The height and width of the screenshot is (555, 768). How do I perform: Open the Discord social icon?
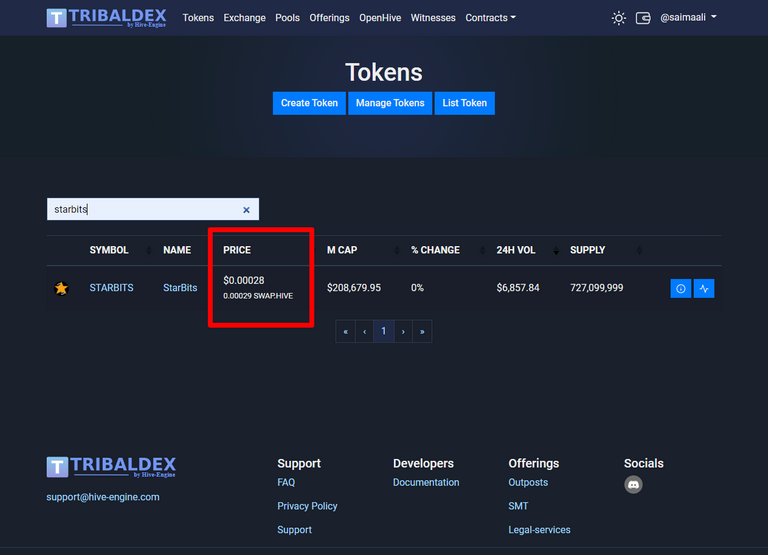(x=633, y=484)
